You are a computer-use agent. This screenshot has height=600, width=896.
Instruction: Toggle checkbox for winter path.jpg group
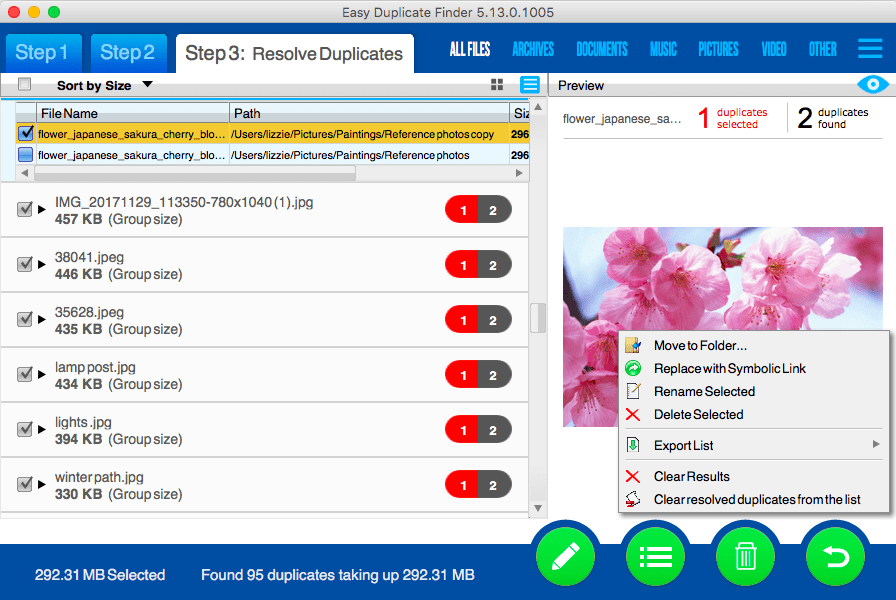pos(25,484)
